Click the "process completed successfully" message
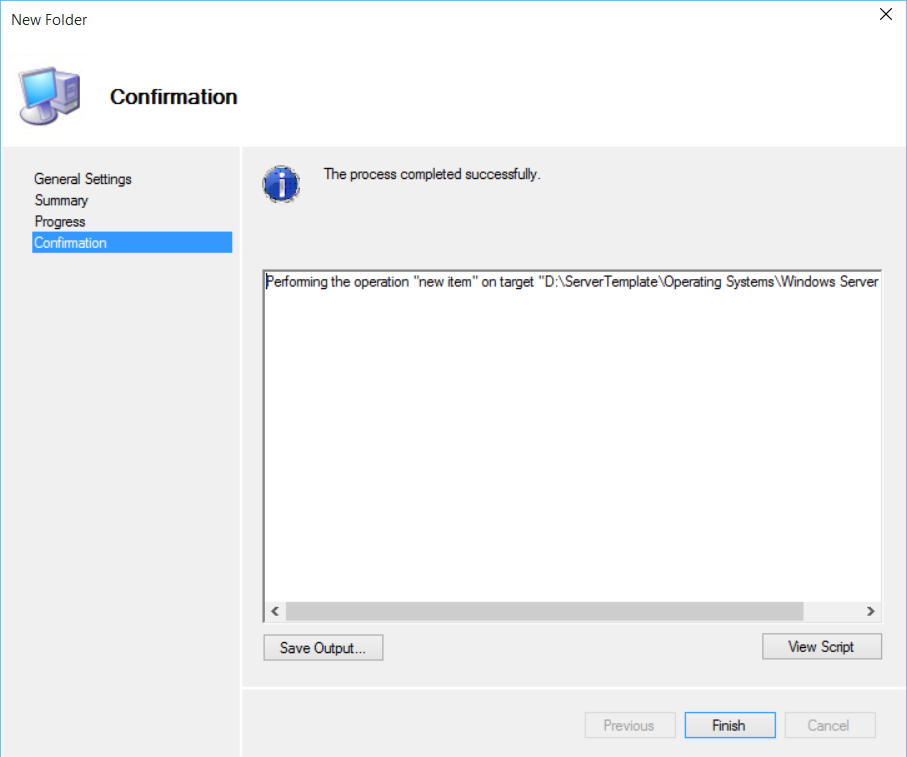The width and height of the screenshot is (907, 757). (x=432, y=174)
